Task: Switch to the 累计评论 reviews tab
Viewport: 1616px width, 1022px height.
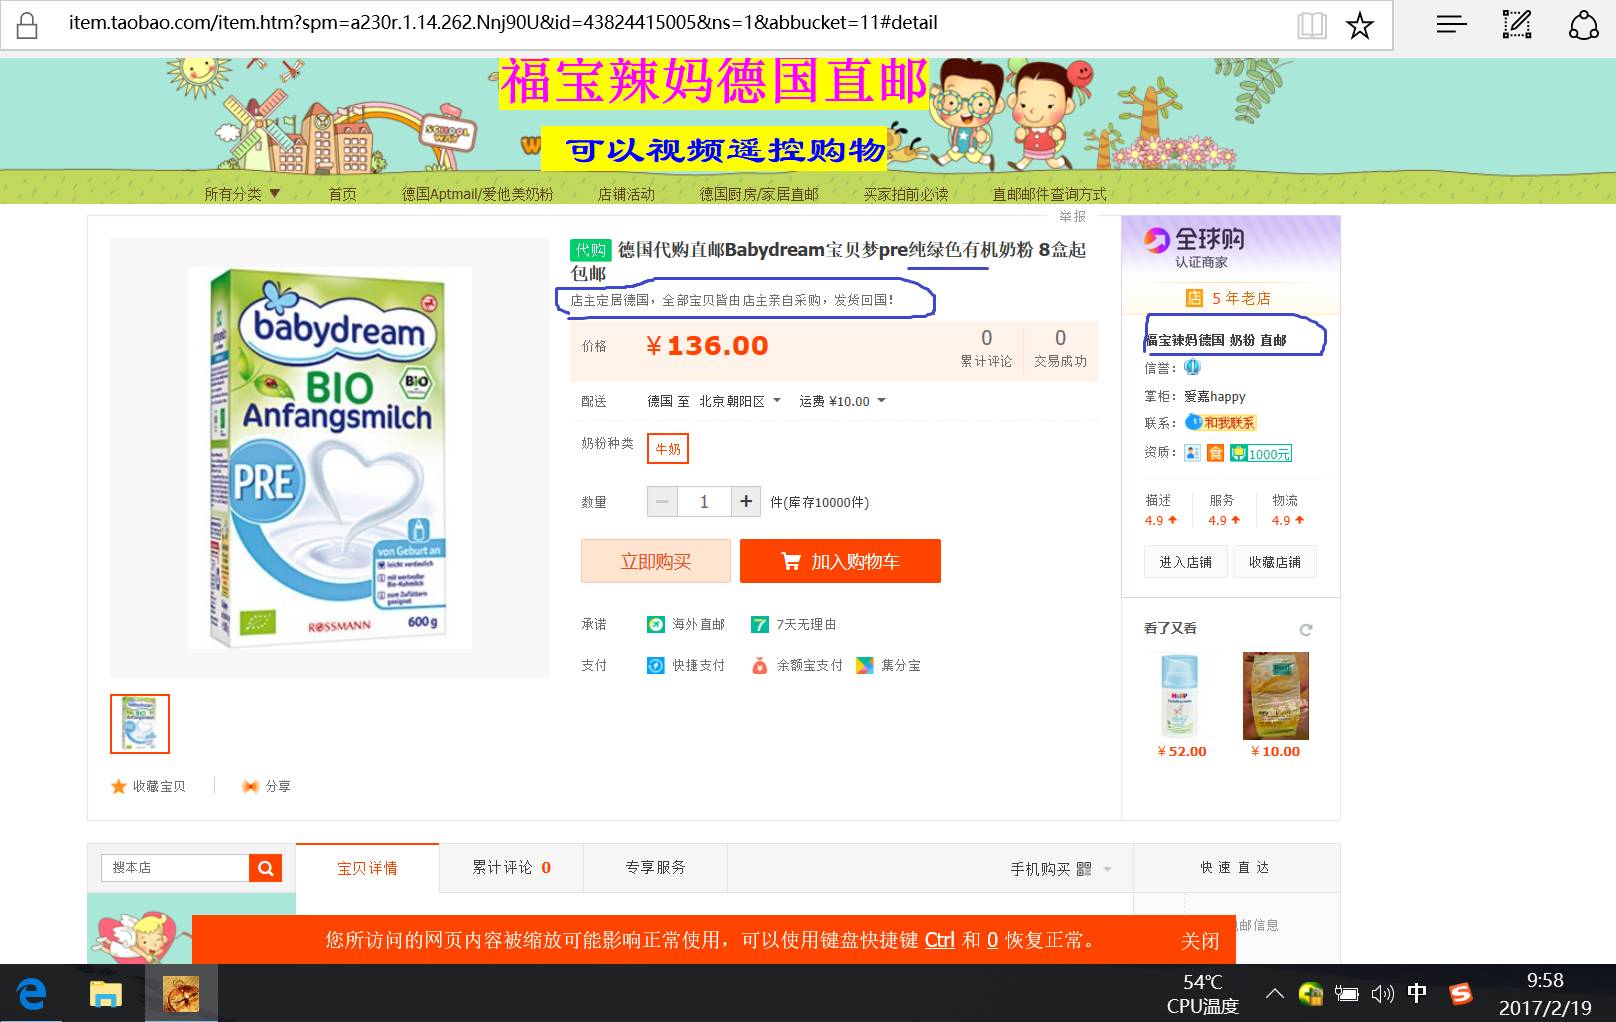Action: pyautogui.click(x=510, y=868)
